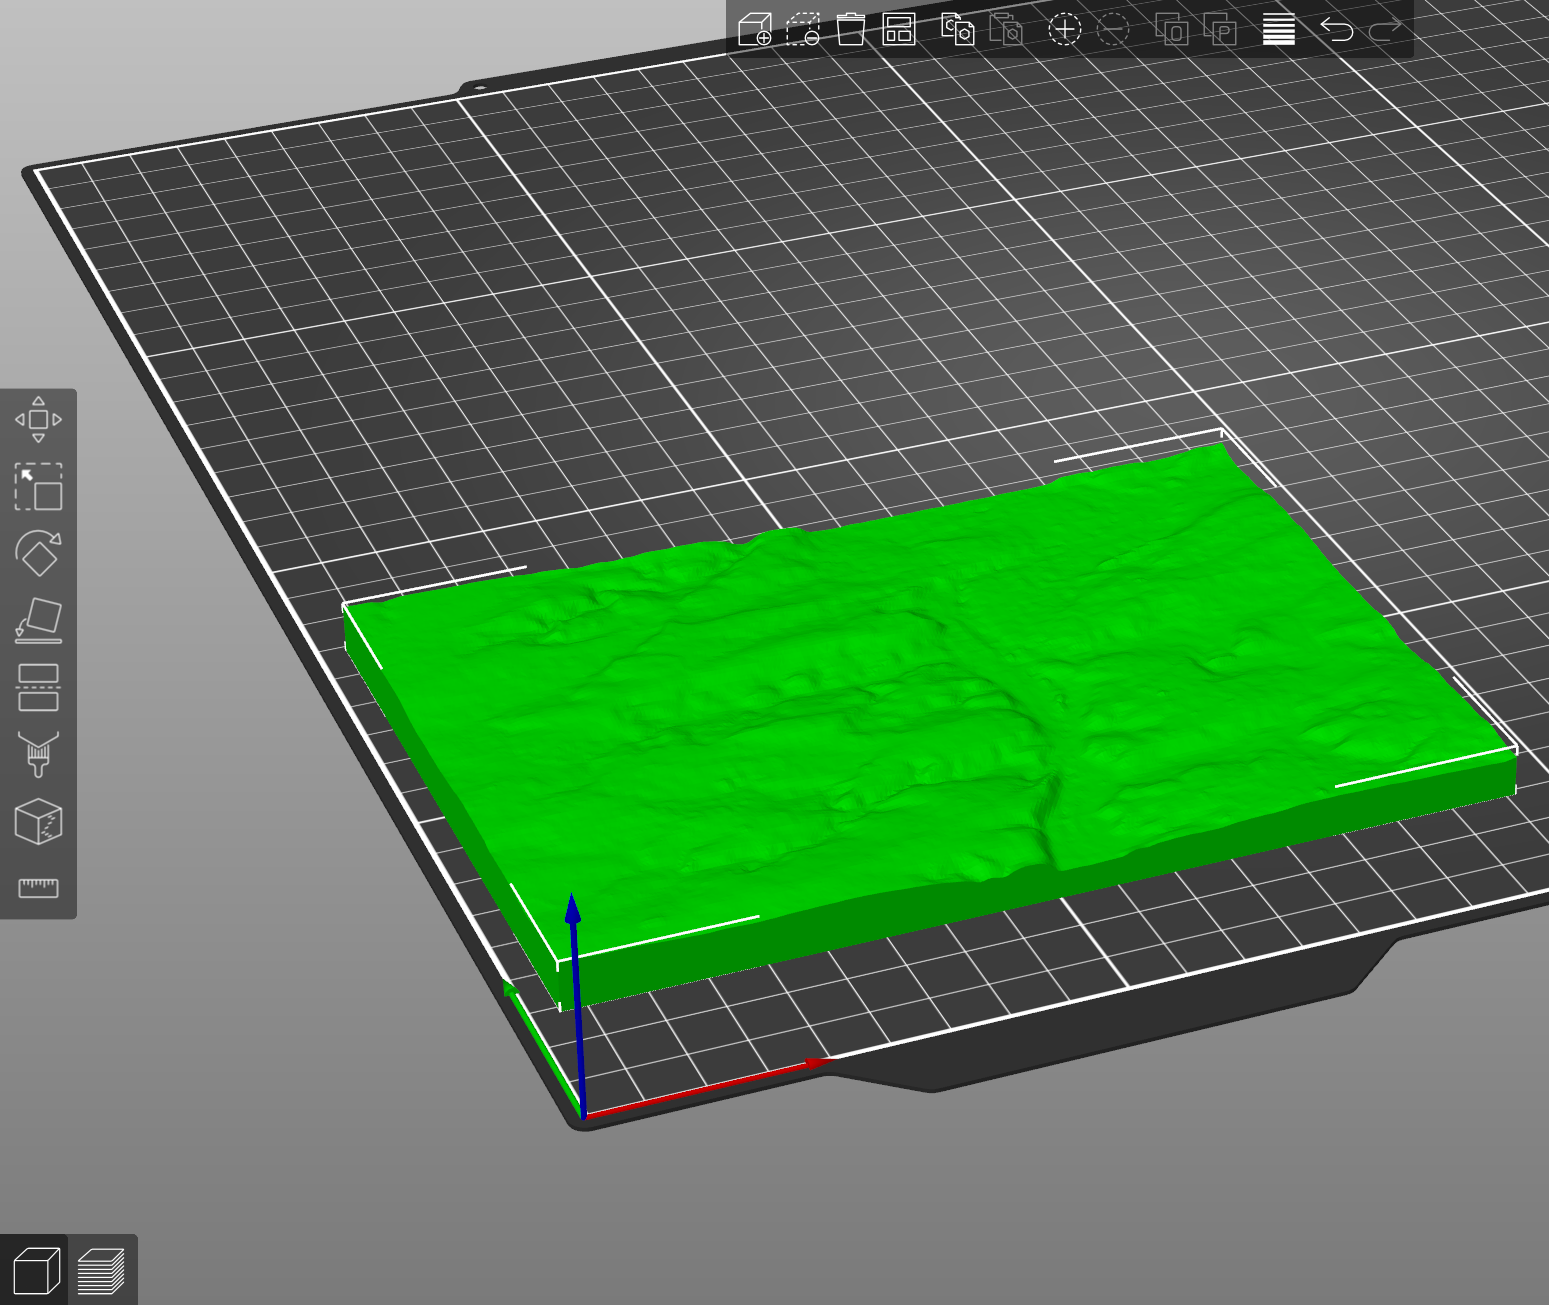Activate the Place on face tool

pos(38,621)
